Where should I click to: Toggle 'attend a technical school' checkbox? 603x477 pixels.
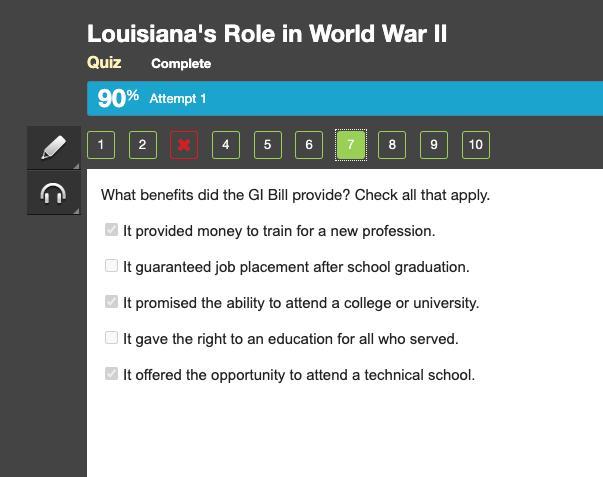111,374
